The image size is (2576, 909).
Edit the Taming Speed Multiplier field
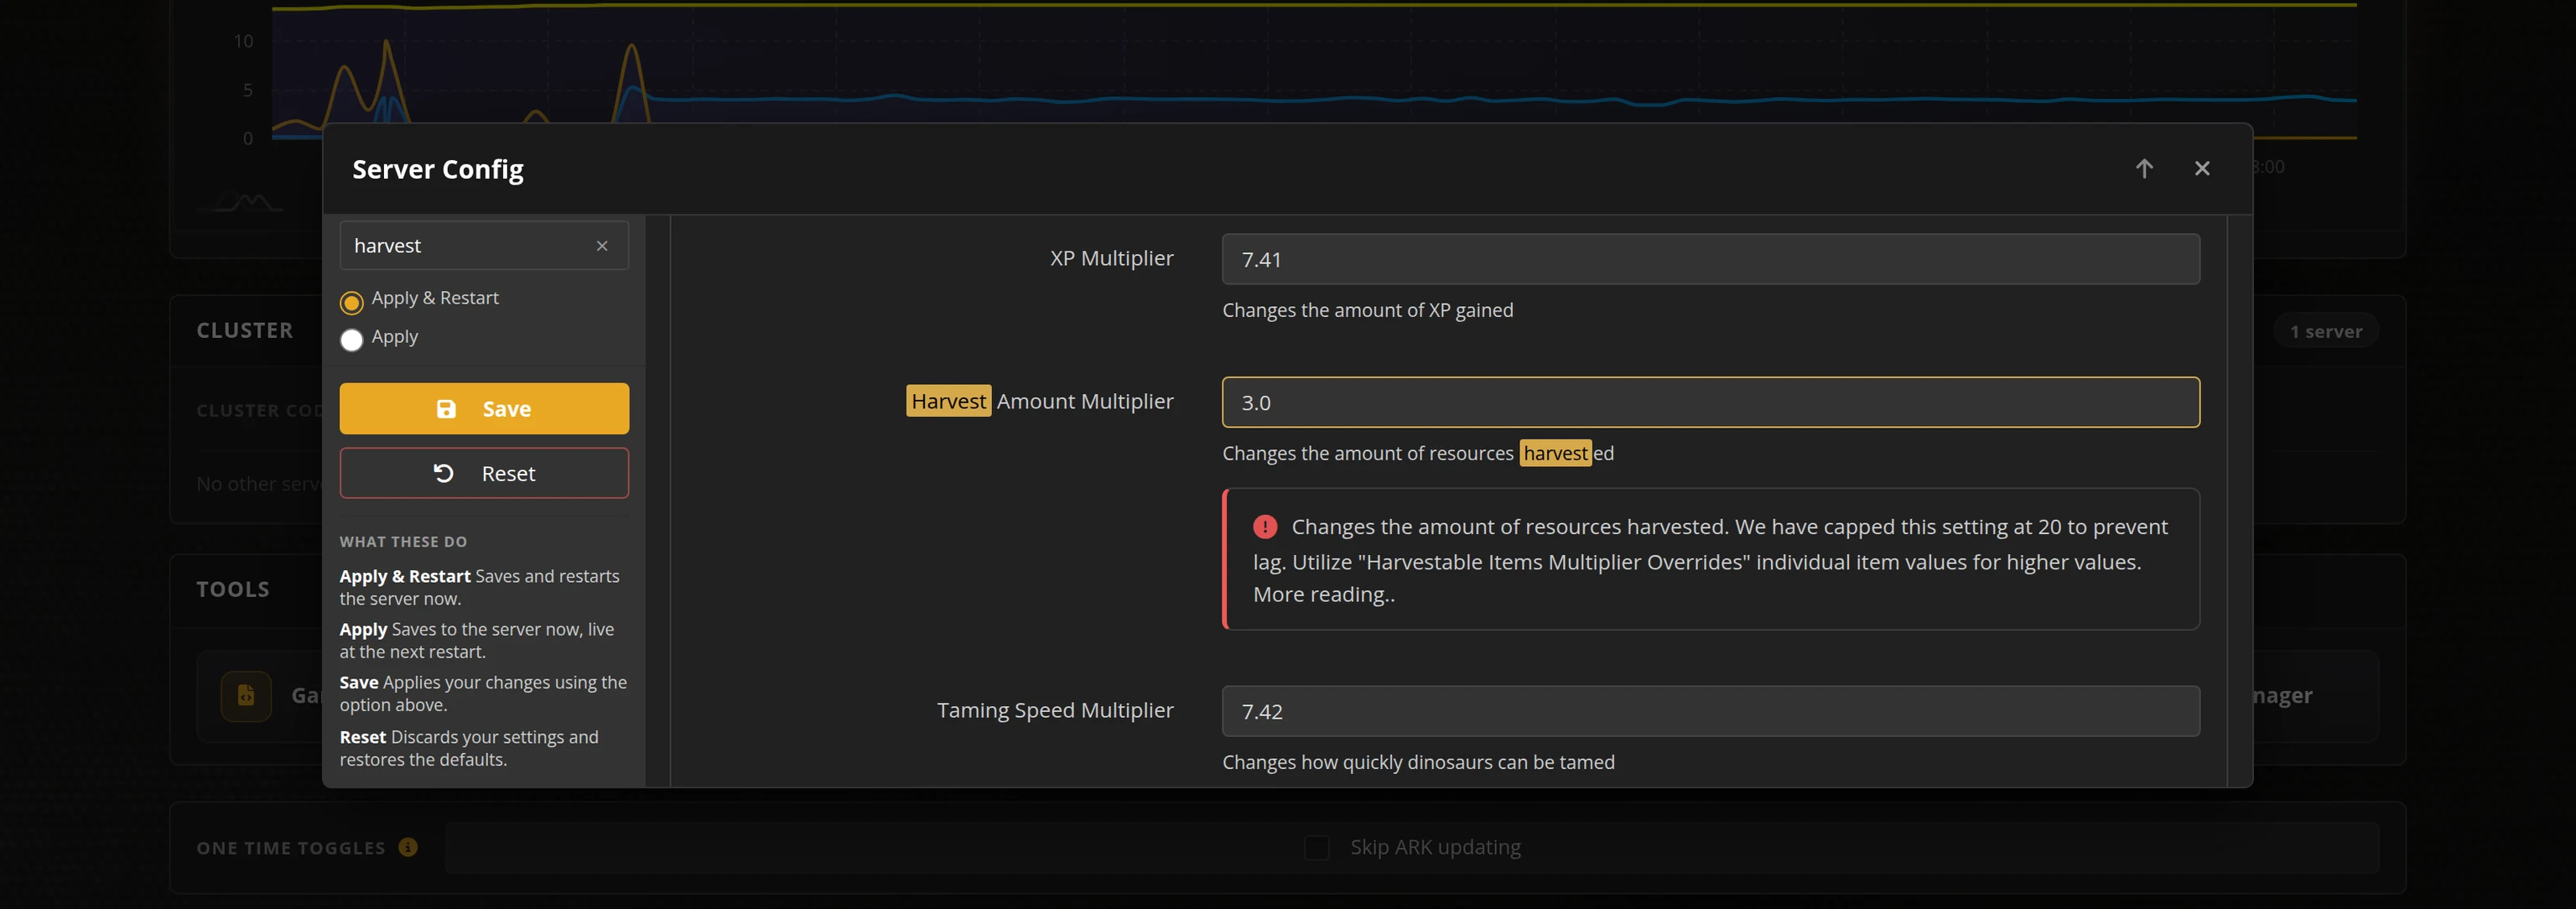pyautogui.click(x=1711, y=711)
